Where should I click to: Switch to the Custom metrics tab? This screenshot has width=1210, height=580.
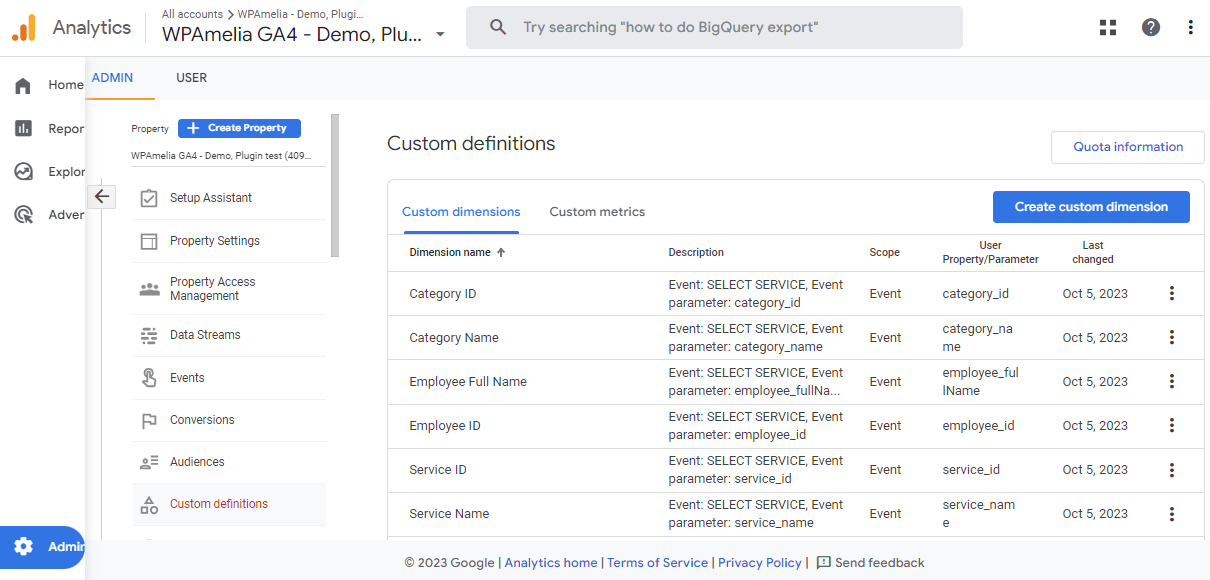[x=597, y=212]
